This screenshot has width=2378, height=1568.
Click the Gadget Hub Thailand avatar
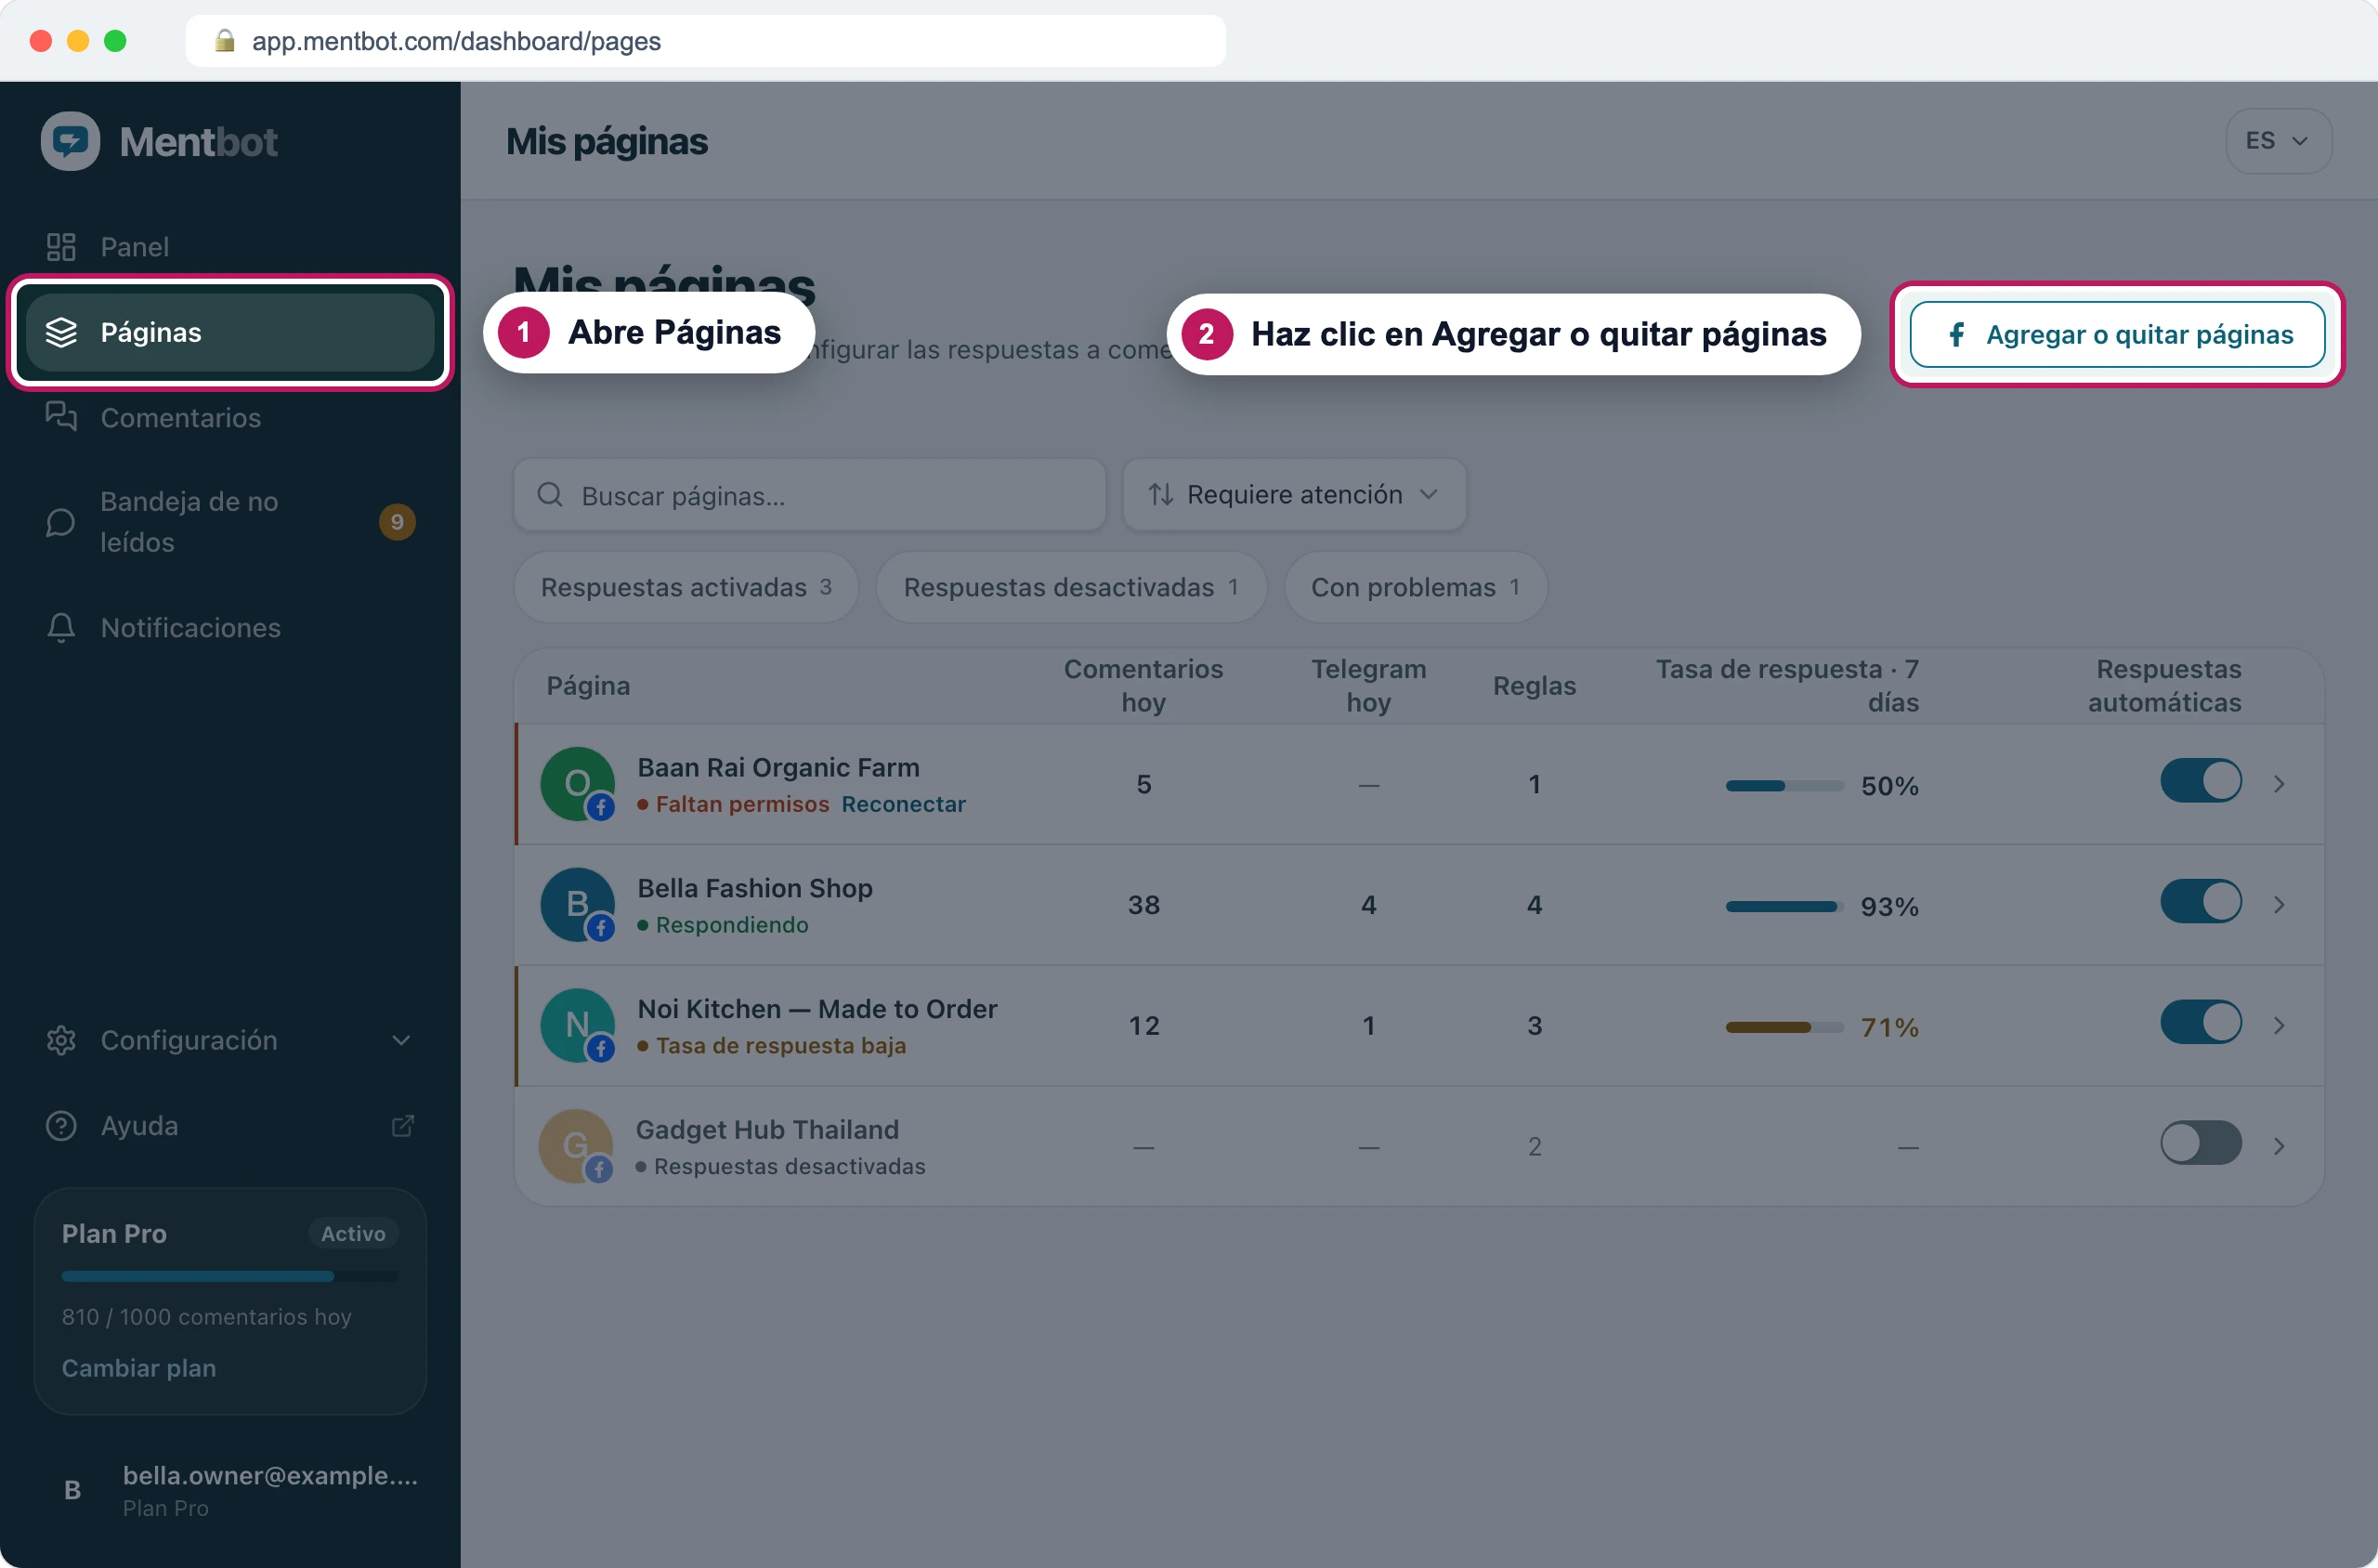coord(576,1146)
